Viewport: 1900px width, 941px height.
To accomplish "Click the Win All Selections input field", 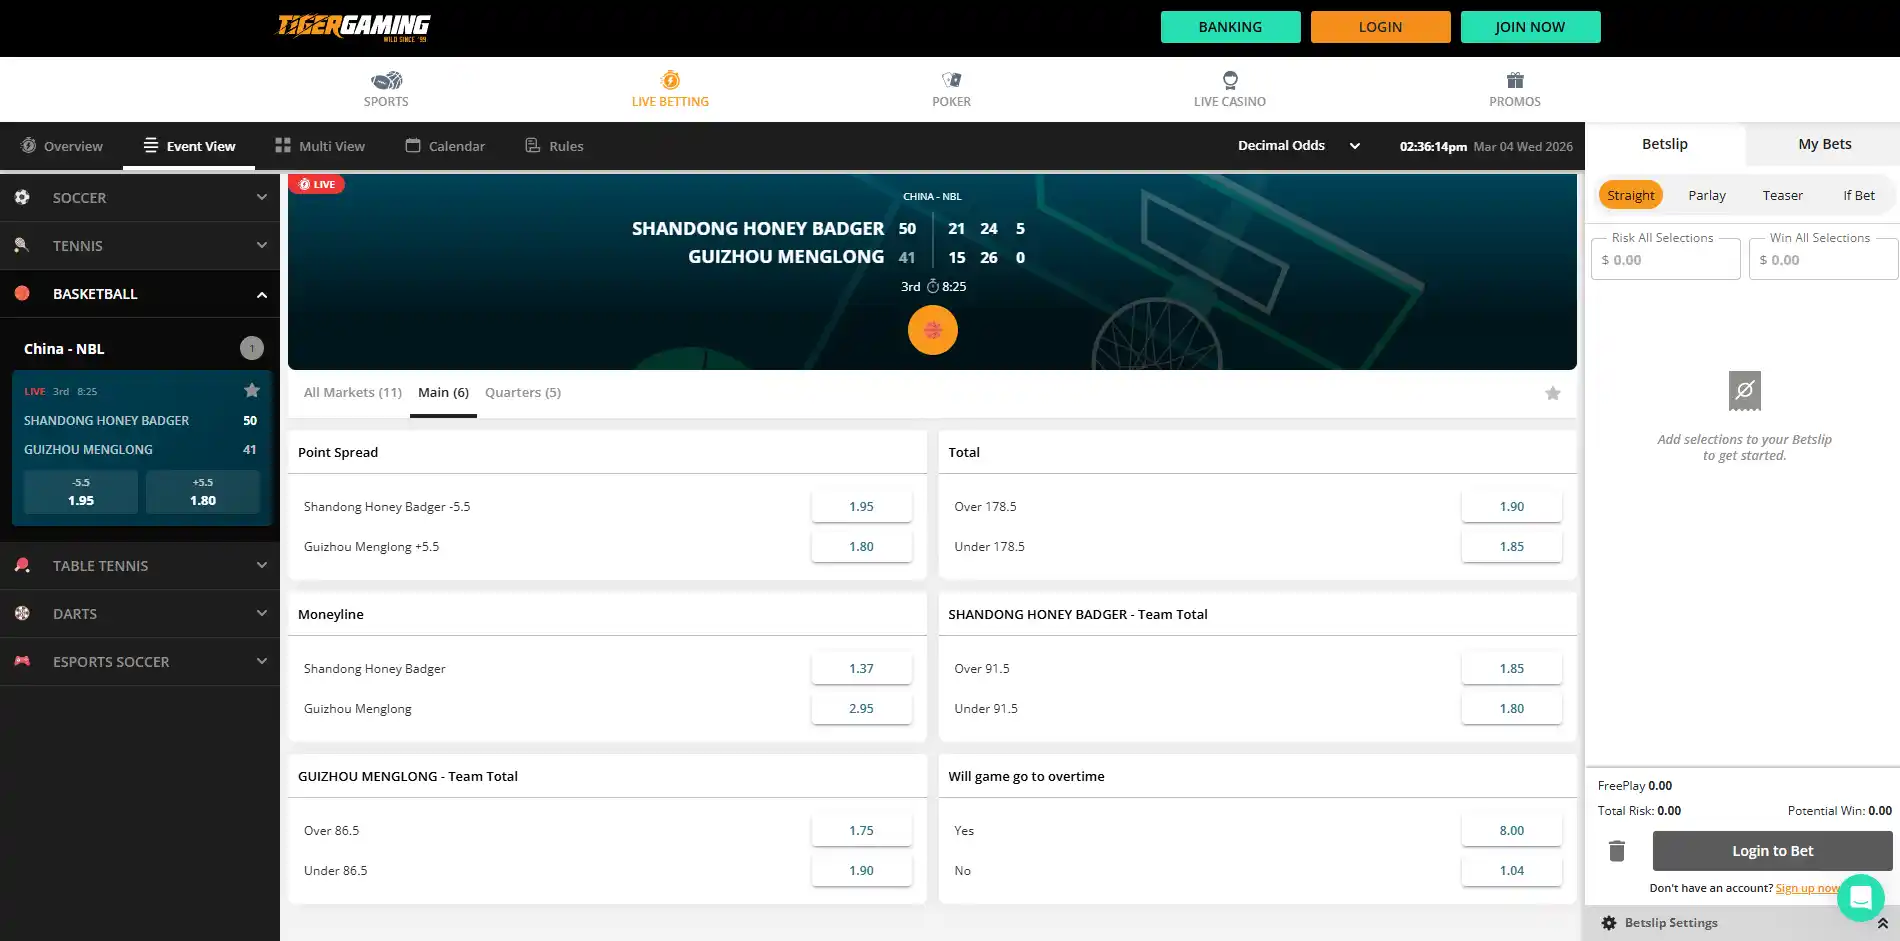I will (1823, 259).
